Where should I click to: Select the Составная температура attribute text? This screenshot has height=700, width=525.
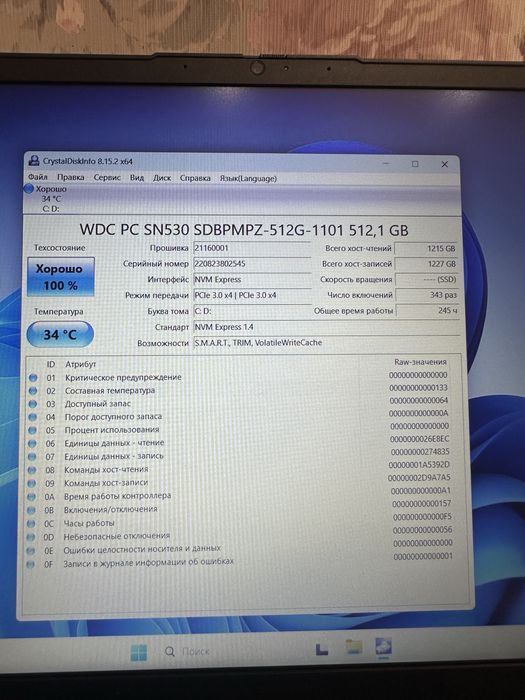click(110, 390)
